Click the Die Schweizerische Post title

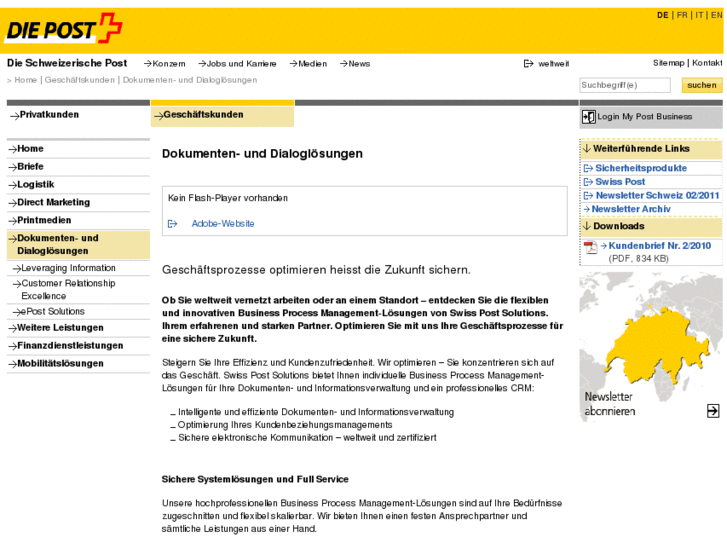67,63
